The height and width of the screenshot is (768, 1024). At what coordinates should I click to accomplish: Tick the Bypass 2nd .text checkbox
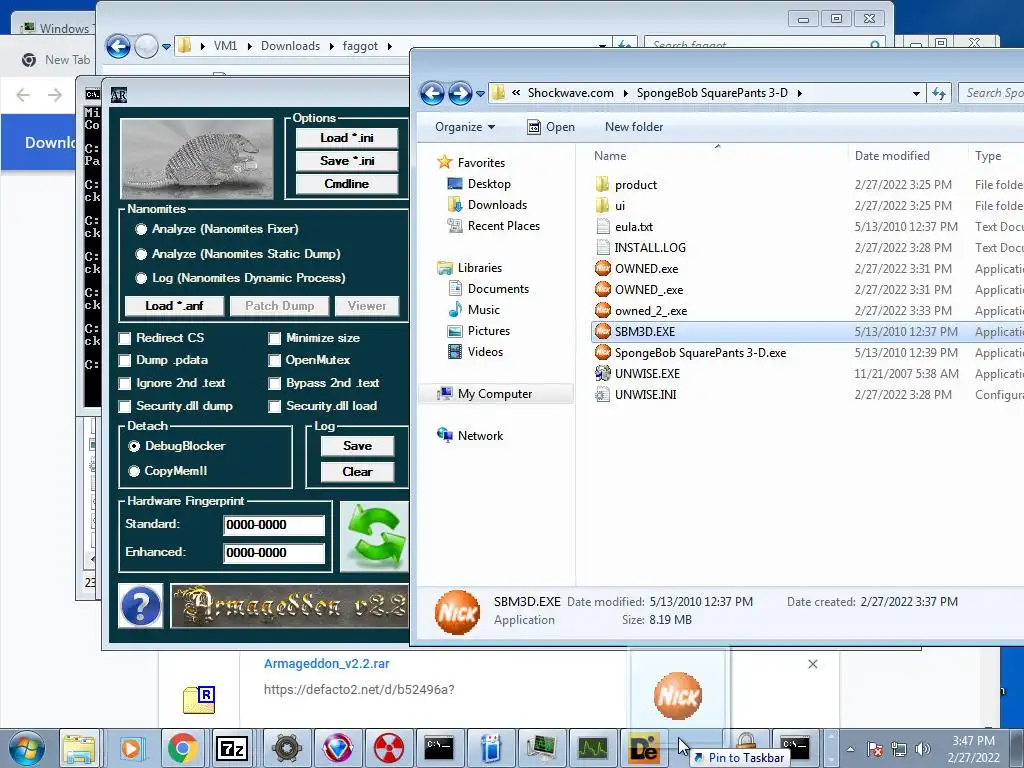pos(274,383)
